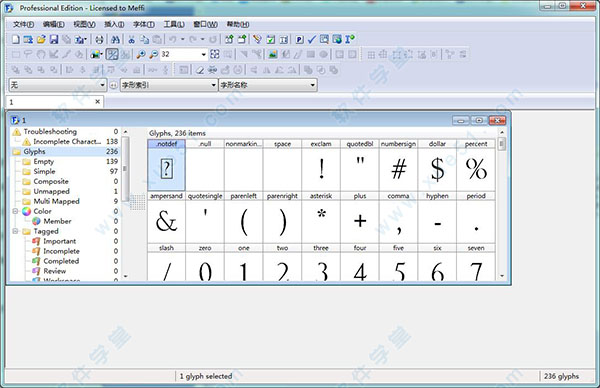The width and height of the screenshot is (600, 388).
Task: Click the globe web icon in the toolbar
Action: pyautogui.click(x=337, y=39)
